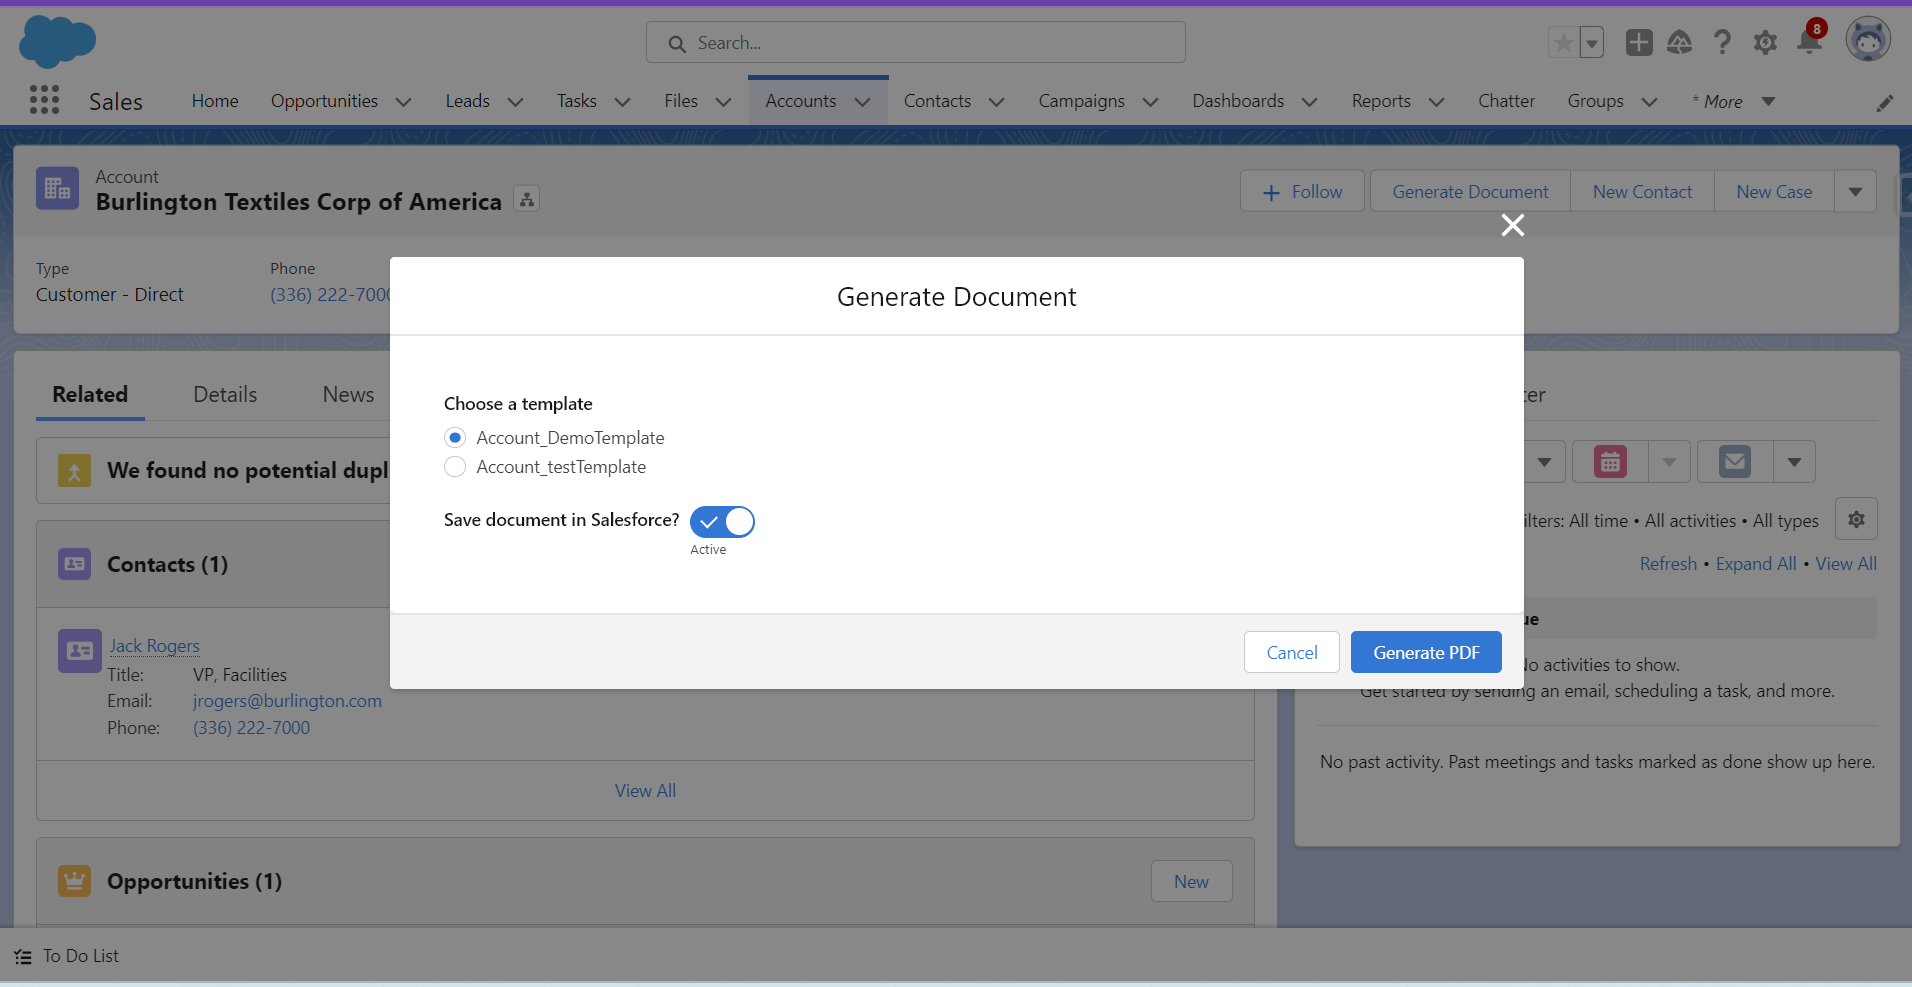Switch to the Reports tab
Viewport: 1912px width, 987px height.
(1381, 101)
